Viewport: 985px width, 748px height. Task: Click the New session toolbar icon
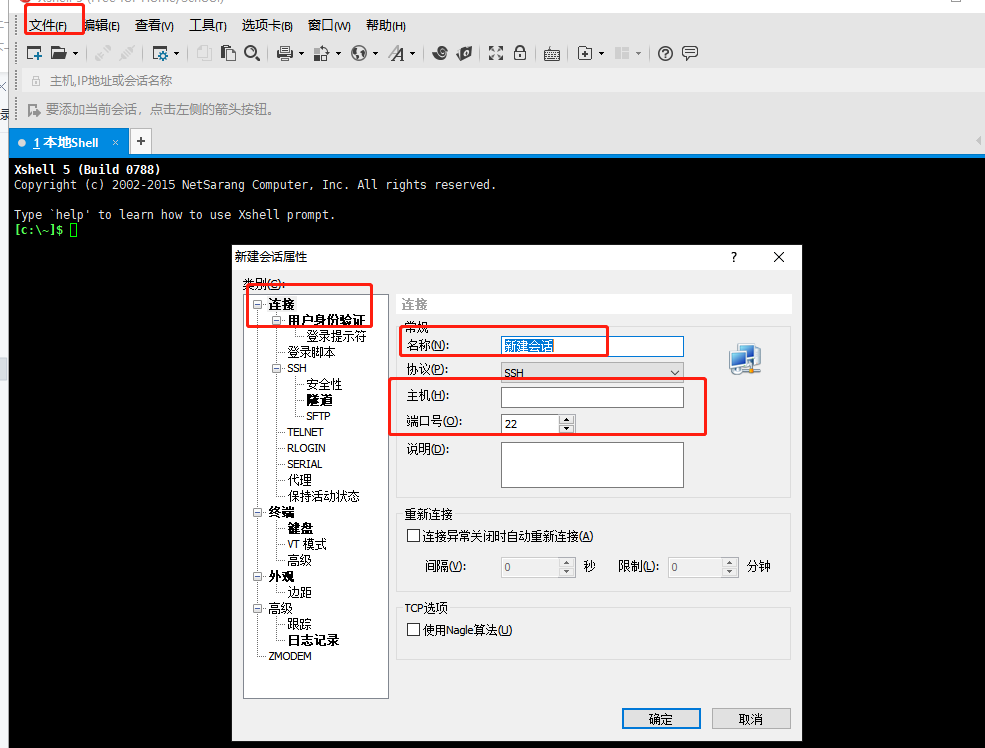(34, 53)
